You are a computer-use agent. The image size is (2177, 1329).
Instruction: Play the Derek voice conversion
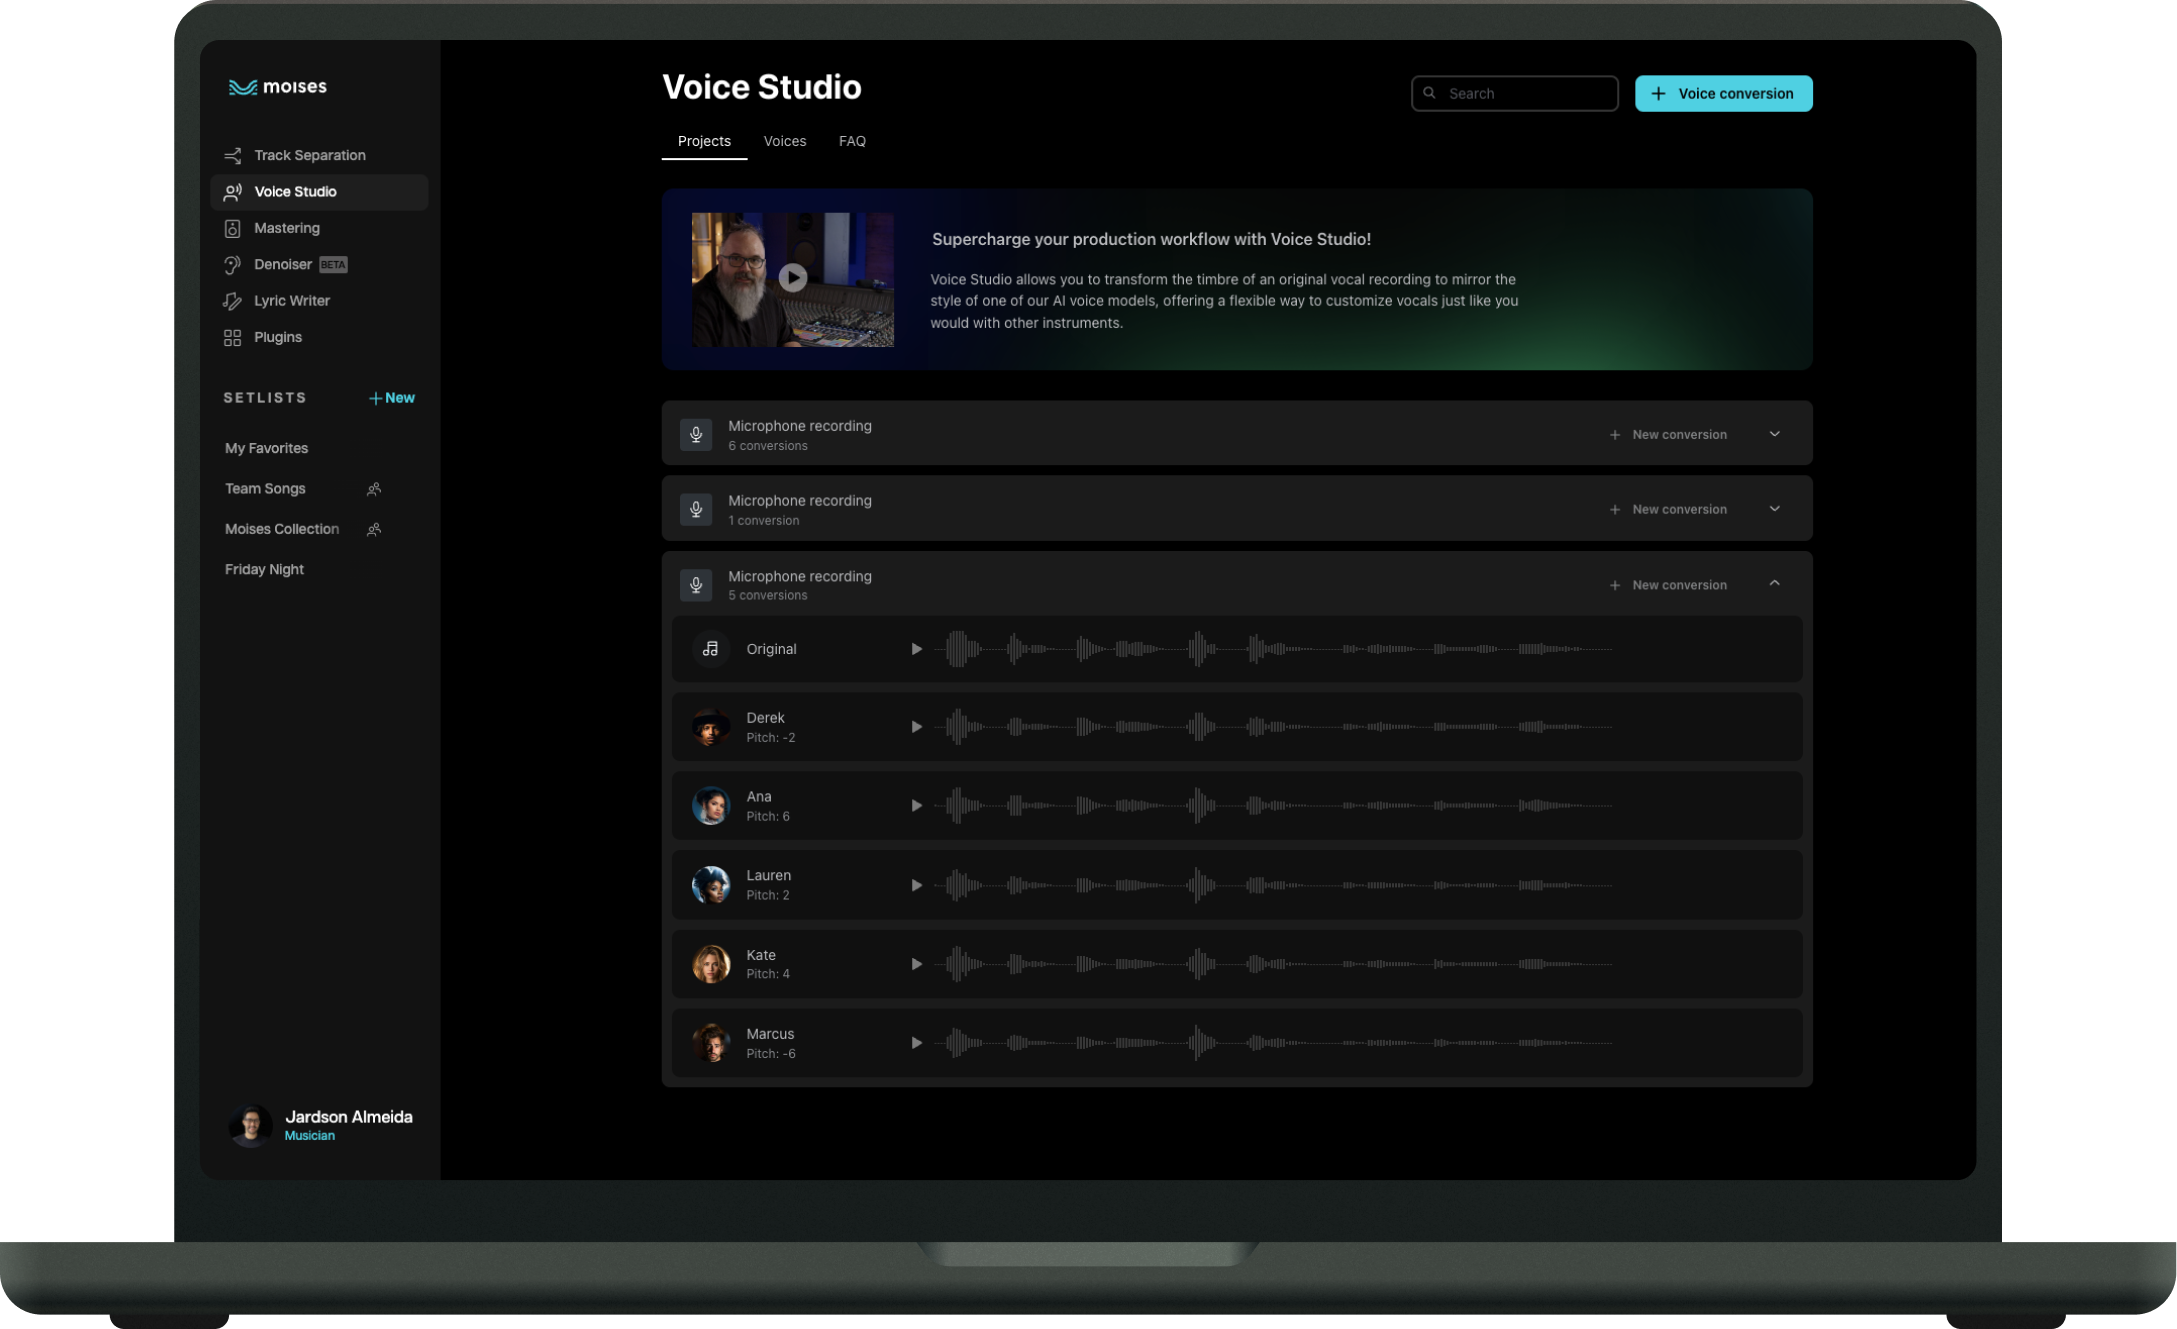coord(916,727)
